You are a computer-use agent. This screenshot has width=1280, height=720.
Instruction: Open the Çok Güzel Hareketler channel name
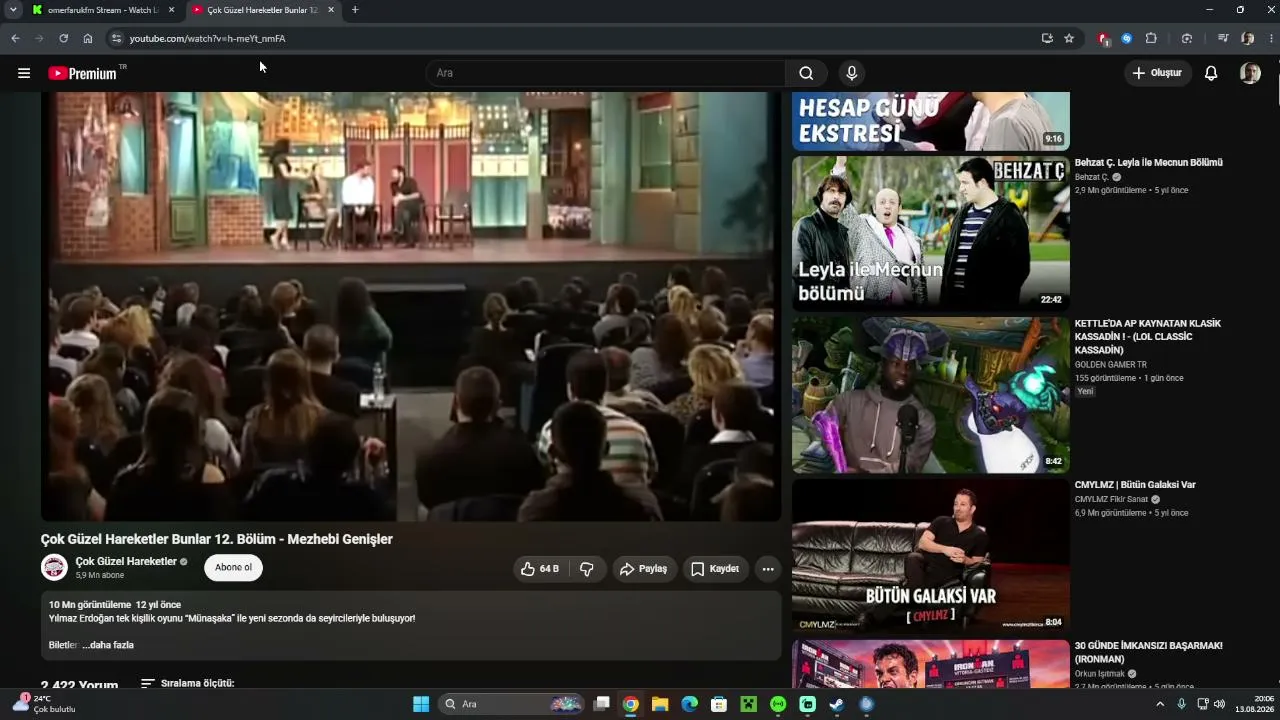(126, 562)
